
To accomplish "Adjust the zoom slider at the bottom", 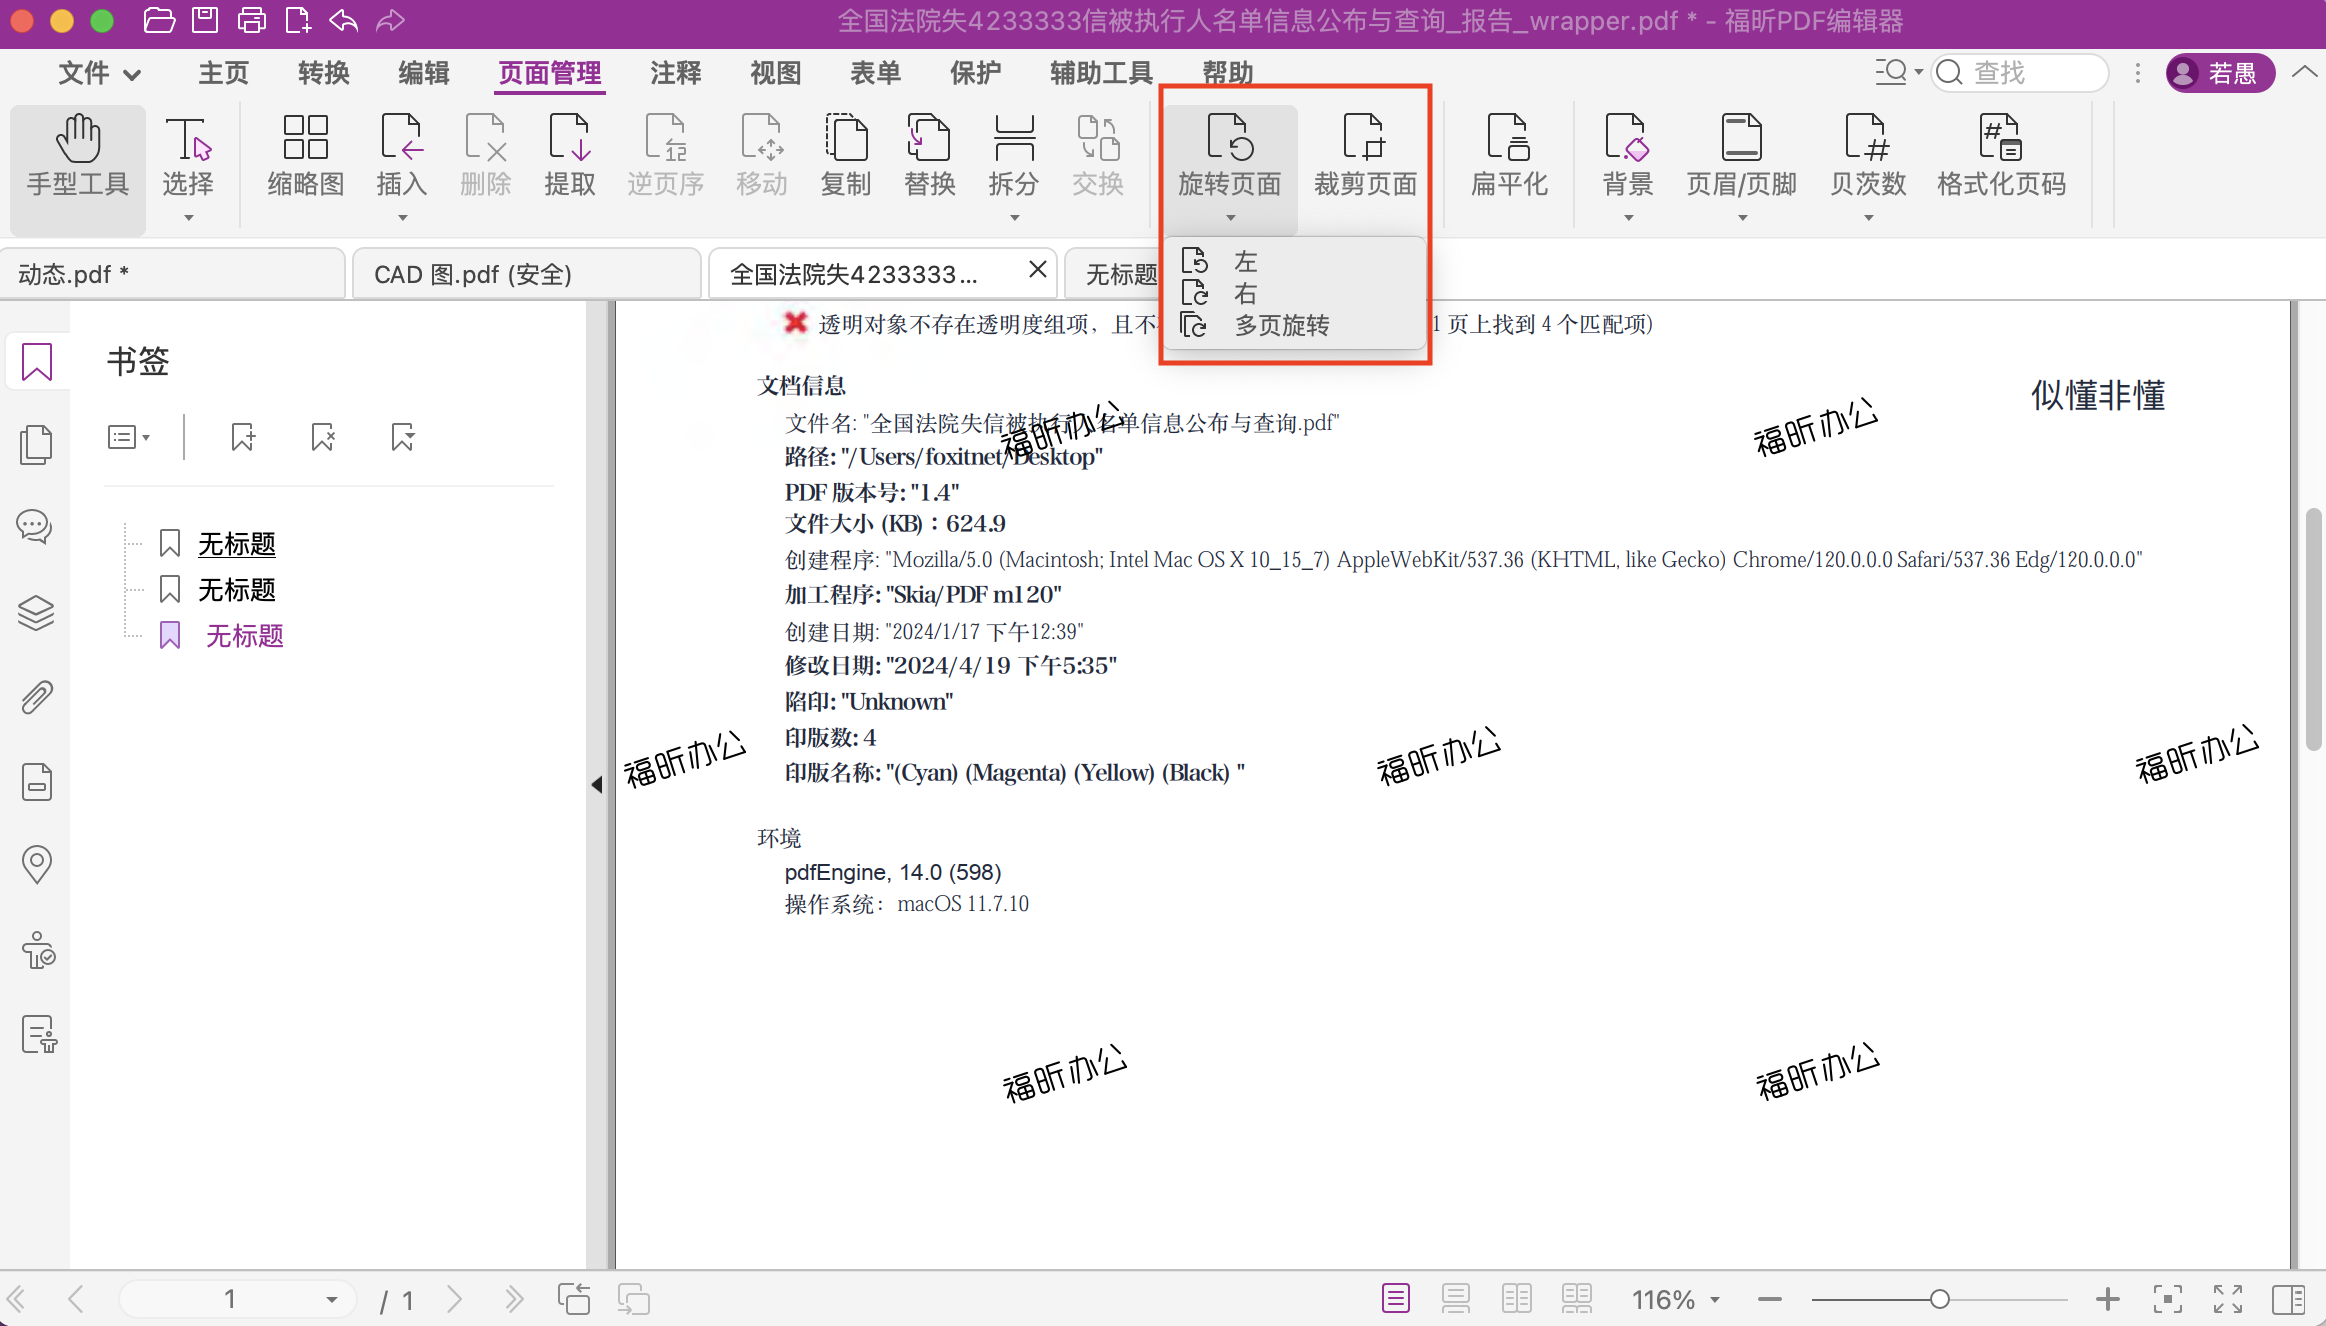I will [x=1938, y=1298].
